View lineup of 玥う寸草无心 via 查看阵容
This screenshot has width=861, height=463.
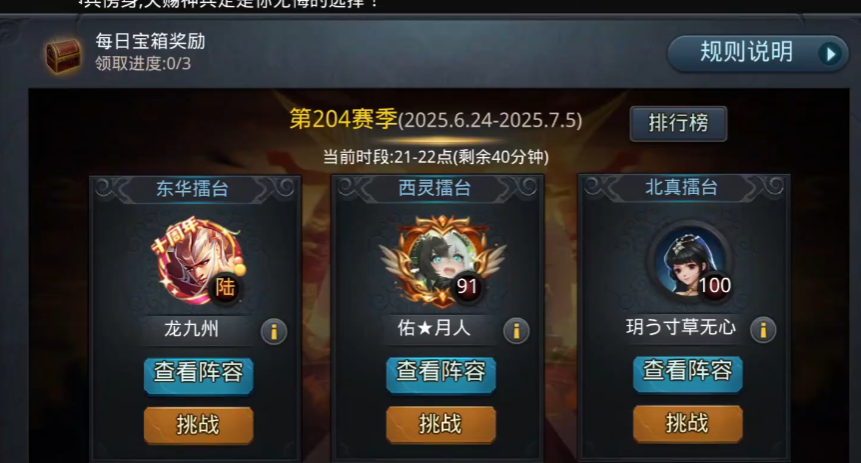687,372
